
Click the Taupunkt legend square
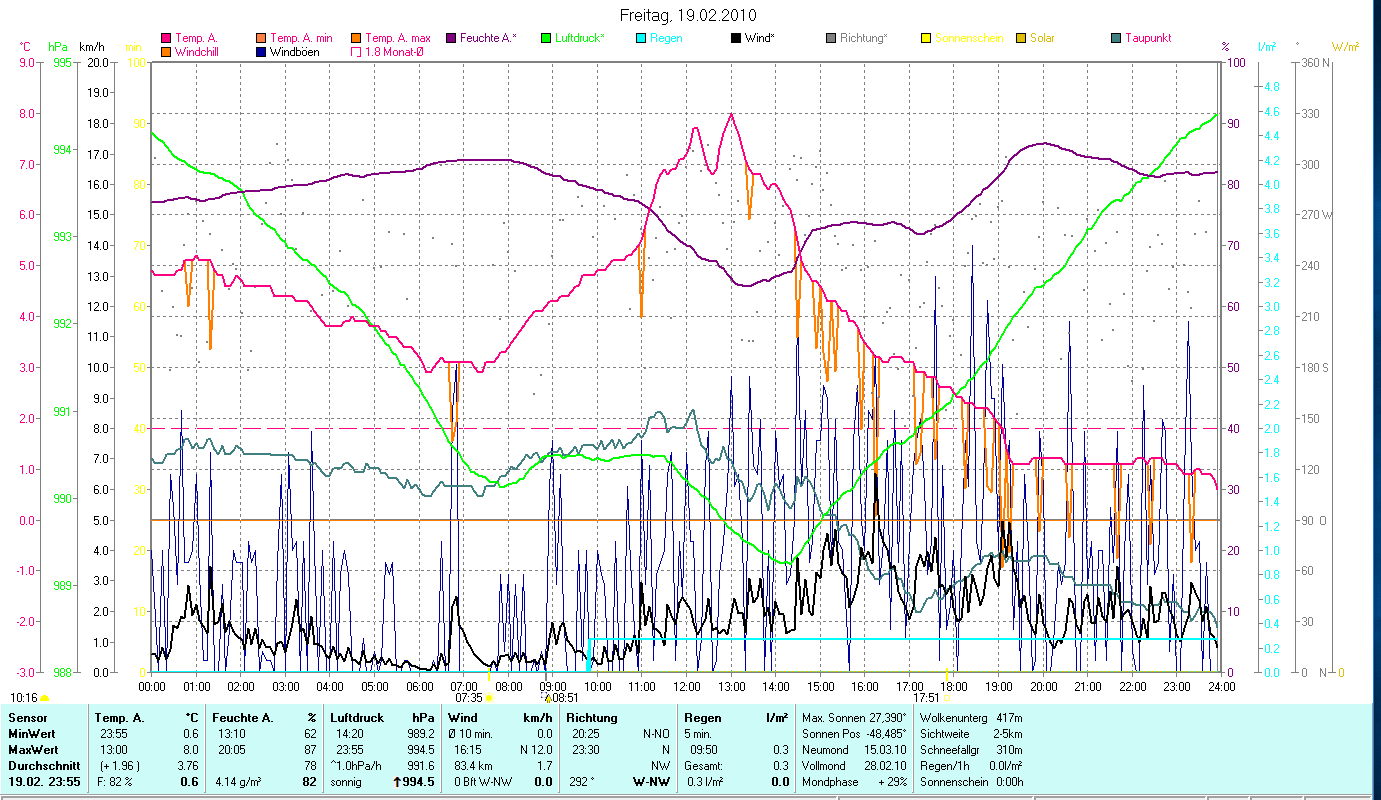point(1116,38)
